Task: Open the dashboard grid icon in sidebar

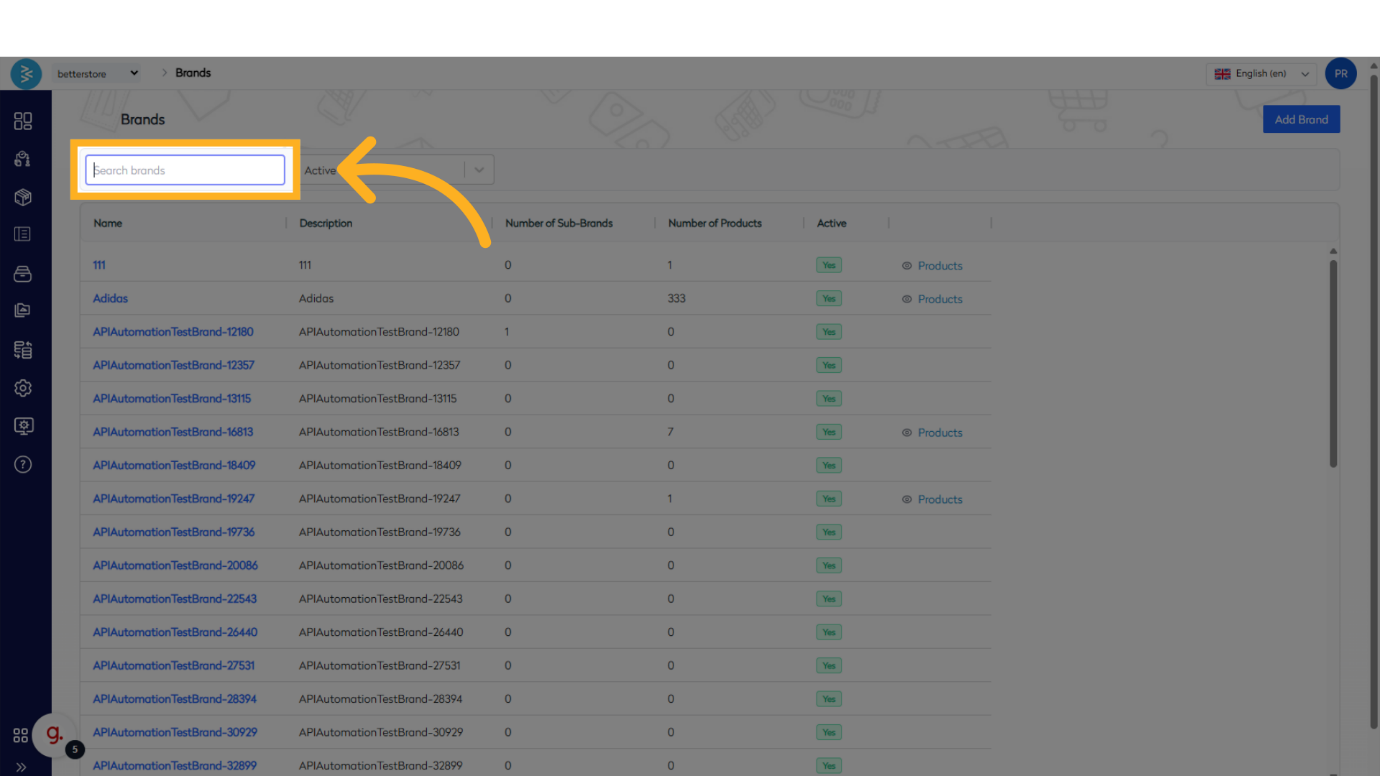Action: pos(23,121)
